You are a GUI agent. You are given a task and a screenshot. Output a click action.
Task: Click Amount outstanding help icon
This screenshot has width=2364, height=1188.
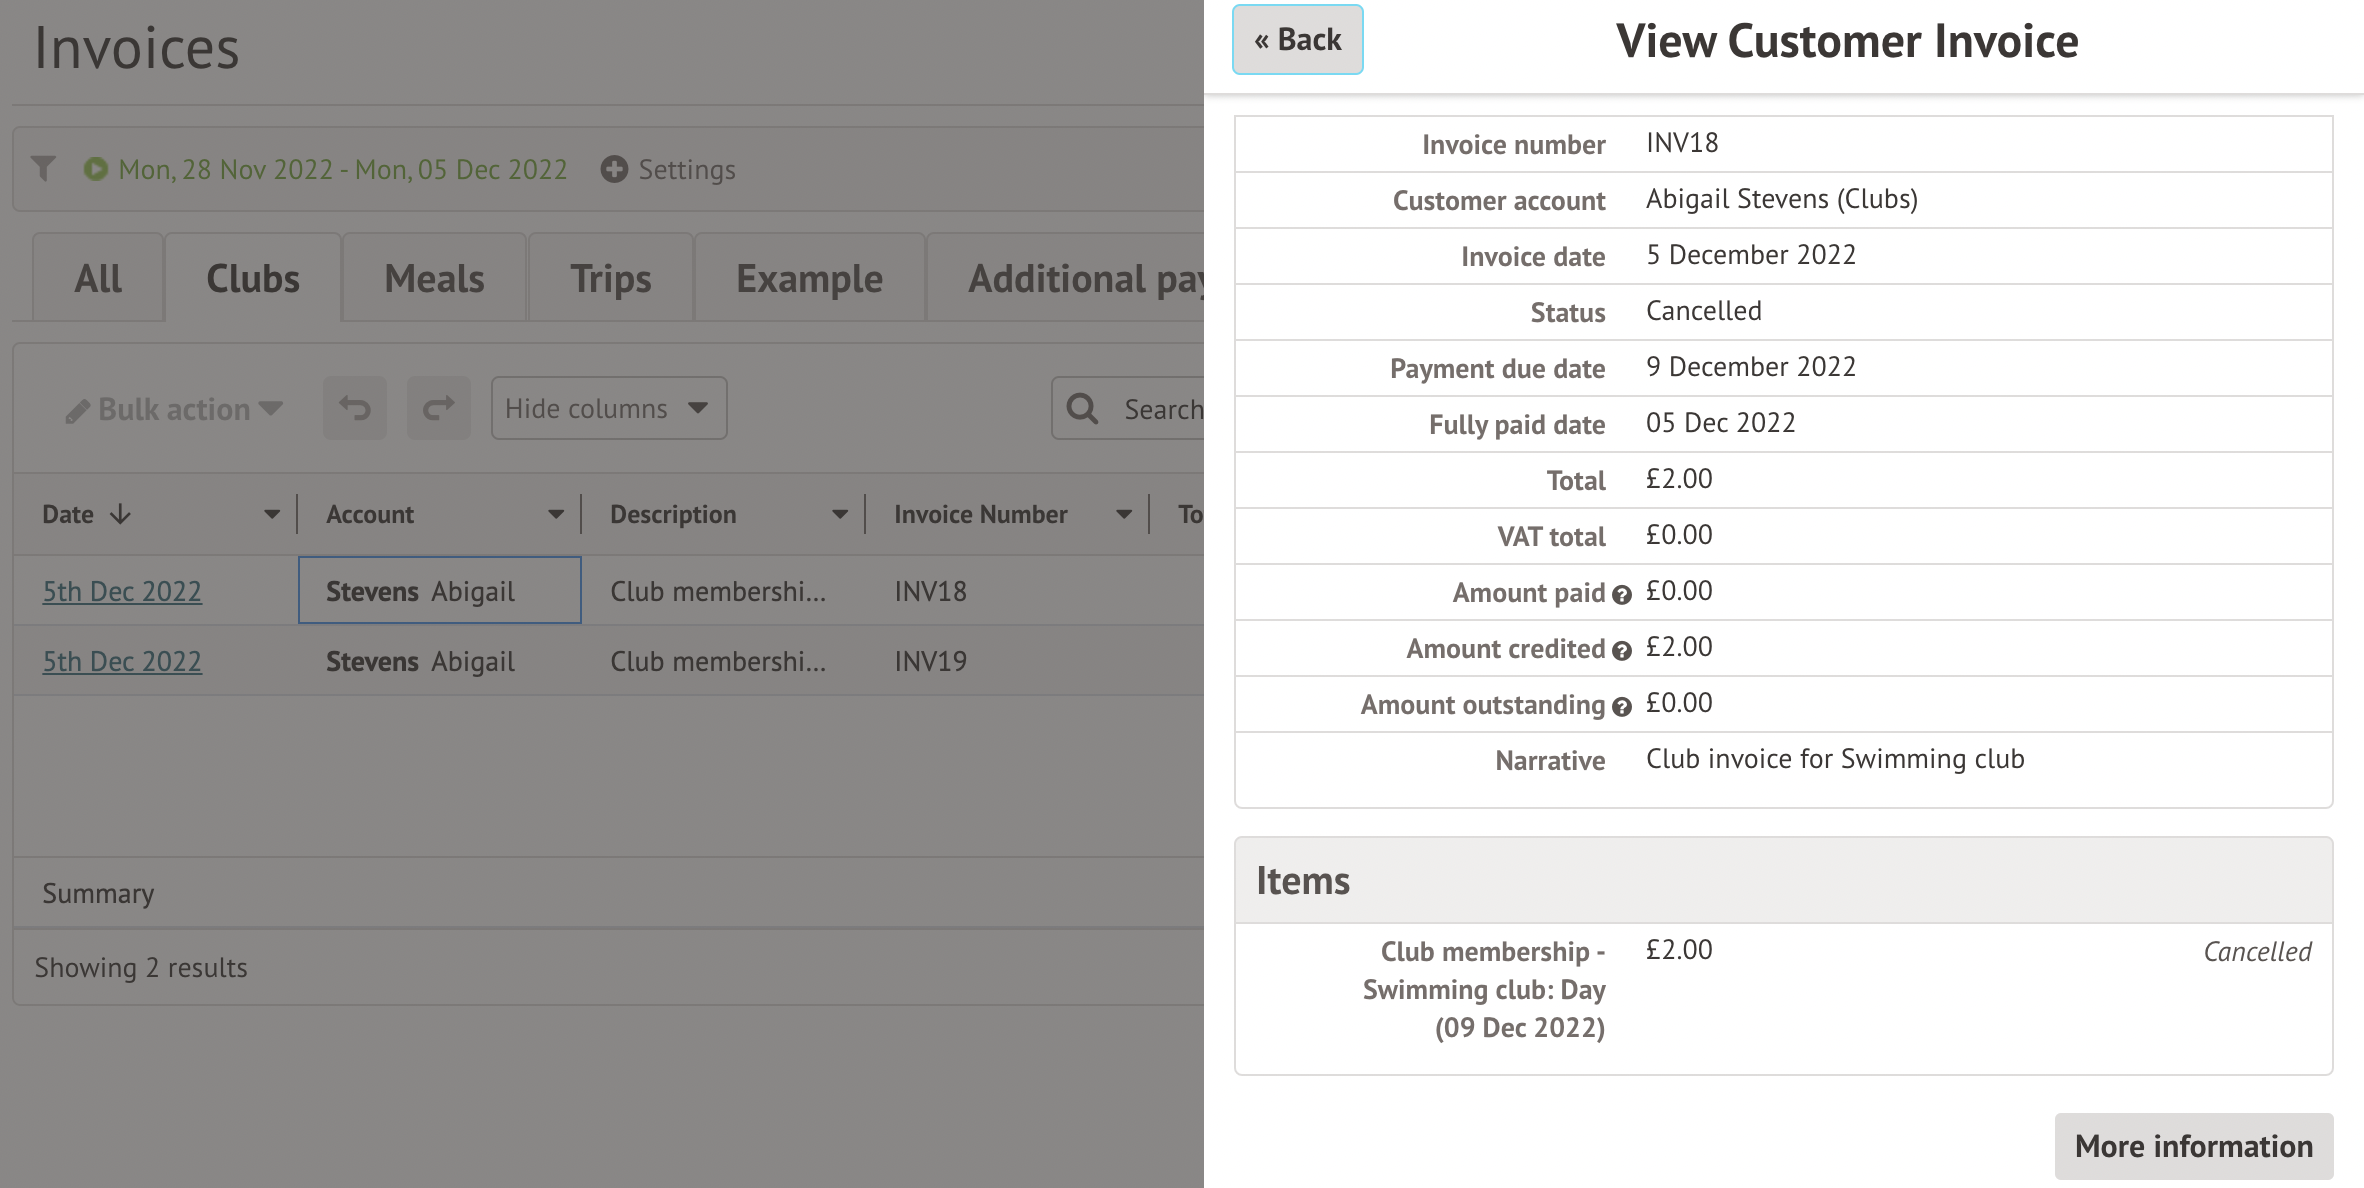1622,707
